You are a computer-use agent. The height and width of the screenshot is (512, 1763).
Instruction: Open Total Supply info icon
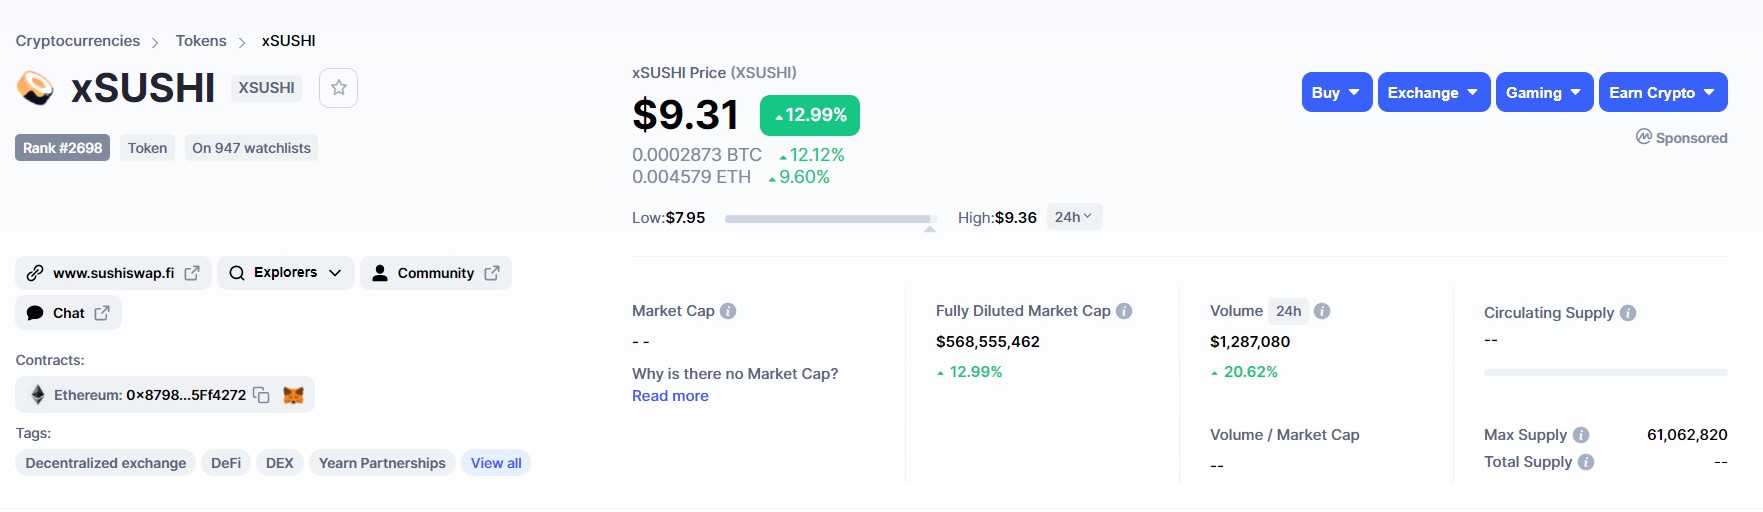tap(1586, 462)
